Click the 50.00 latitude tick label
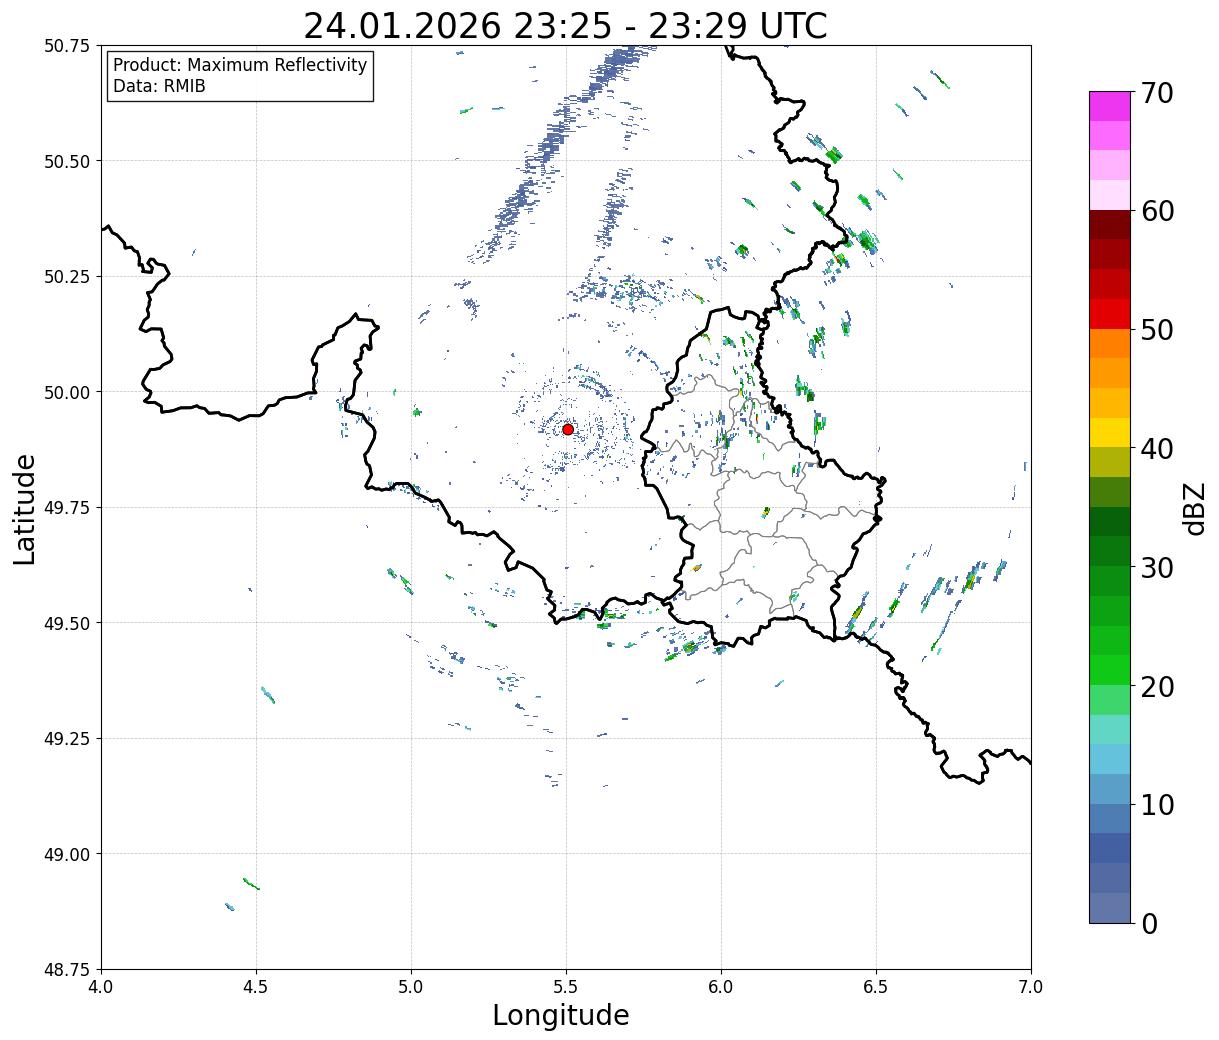 click(66, 392)
